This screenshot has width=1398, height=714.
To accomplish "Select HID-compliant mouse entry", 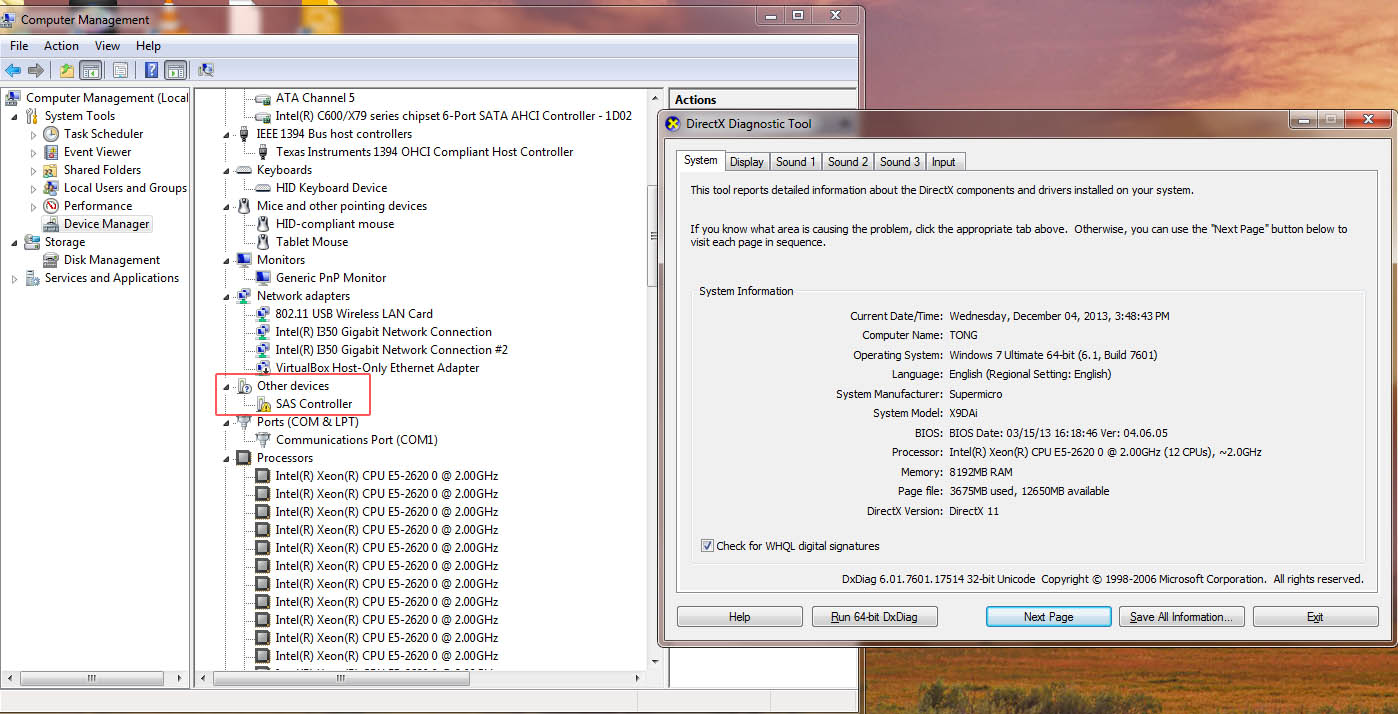I will tap(335, 224).
